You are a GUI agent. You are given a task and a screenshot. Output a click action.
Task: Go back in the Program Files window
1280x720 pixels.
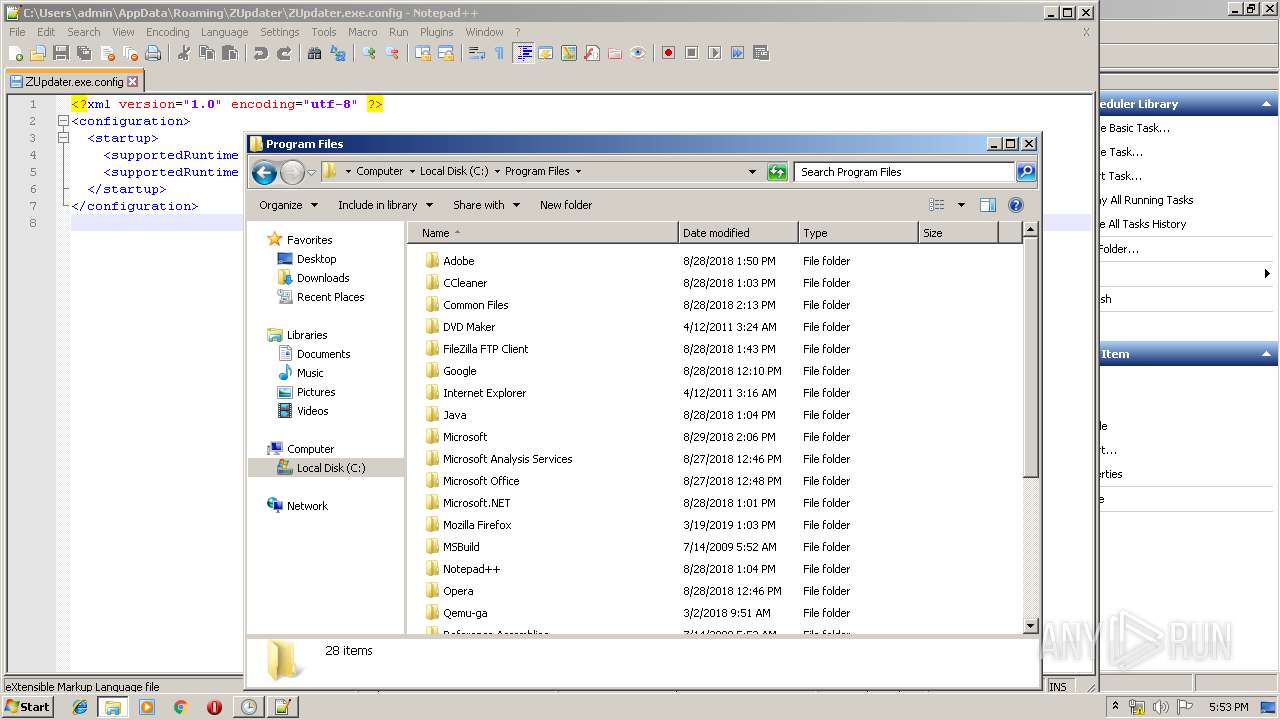tap(264, 172)
